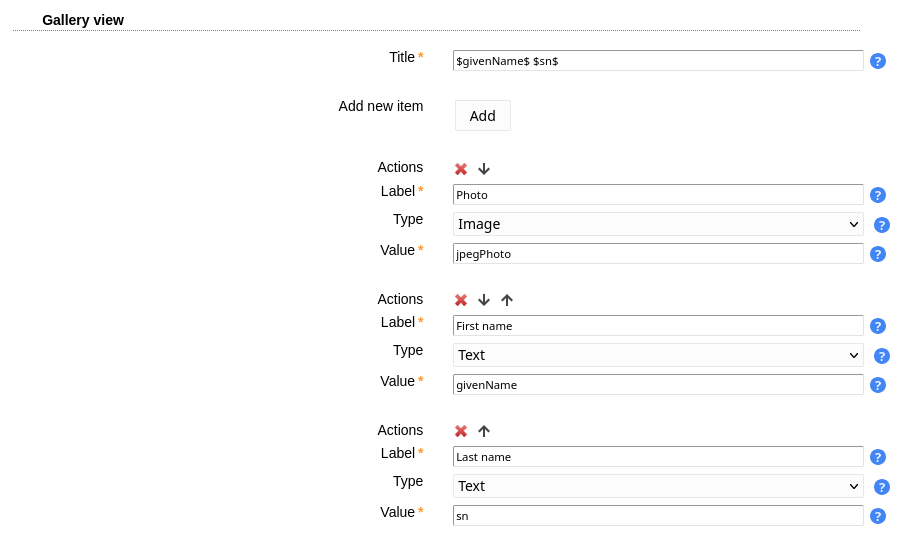The width and height of the screenshot is (920, 547).
Task: Delete the Last name gallery item
Action: click(461, 431)
